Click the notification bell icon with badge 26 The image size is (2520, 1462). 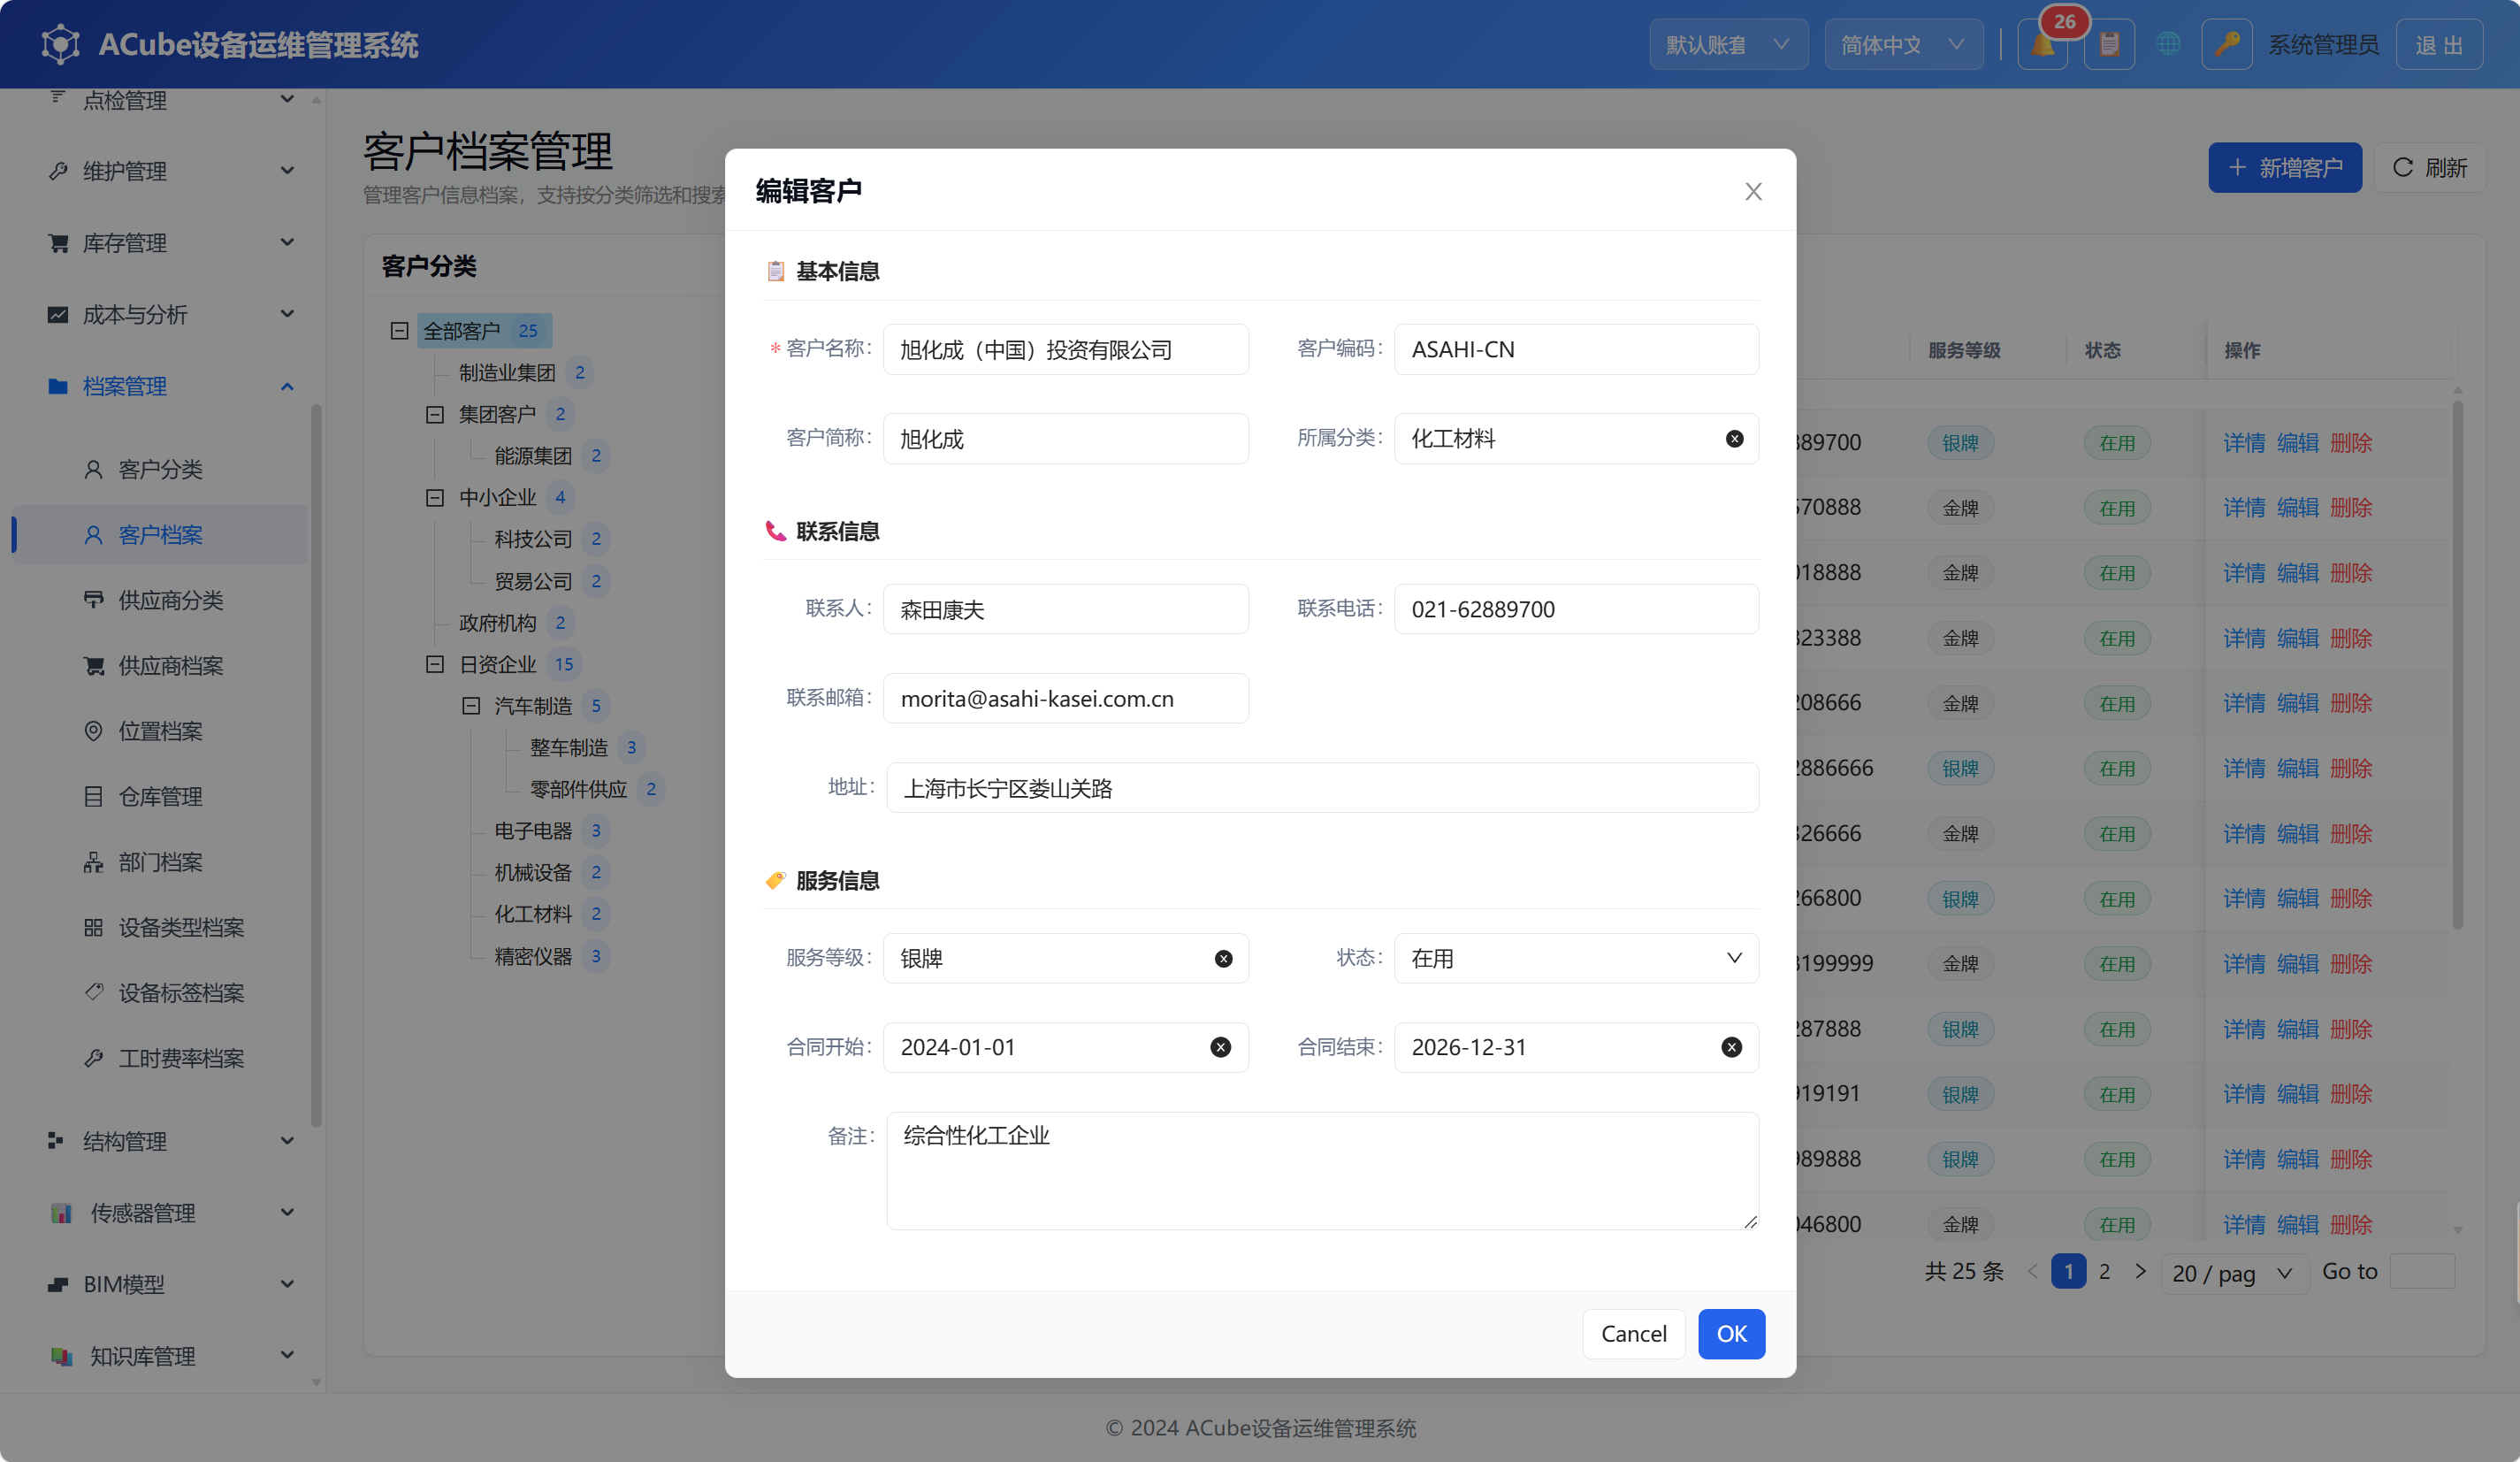coord(2042,45)
